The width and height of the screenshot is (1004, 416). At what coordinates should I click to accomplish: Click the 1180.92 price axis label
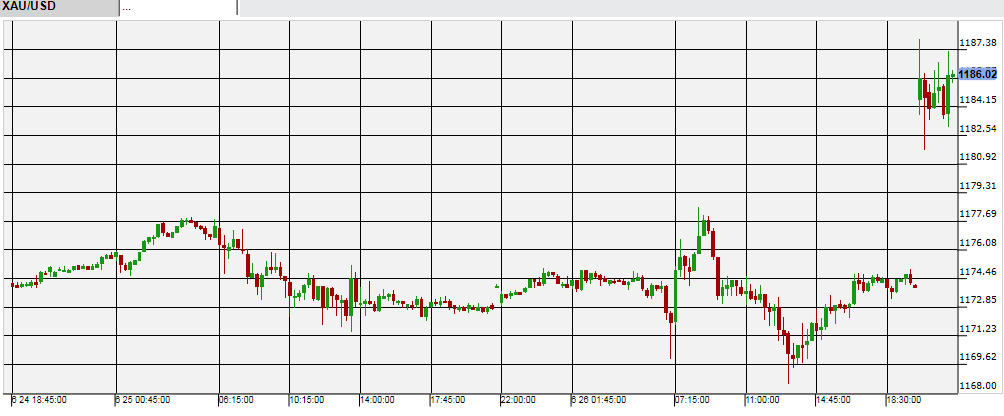tap(975, 157)
